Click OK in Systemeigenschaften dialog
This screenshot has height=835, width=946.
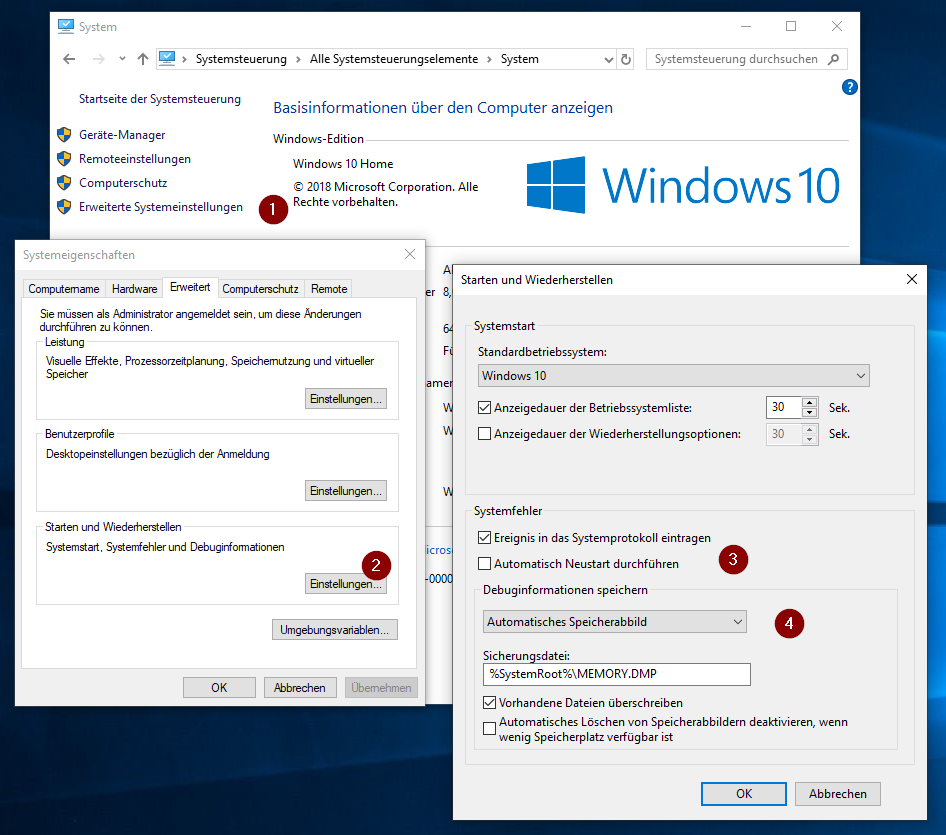[219, 688]
